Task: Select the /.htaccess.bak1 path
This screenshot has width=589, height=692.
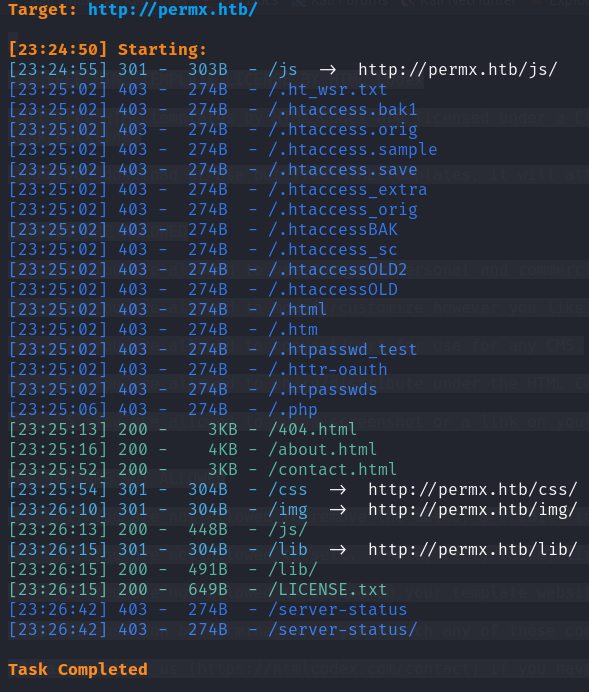Action: click(343, 109)
